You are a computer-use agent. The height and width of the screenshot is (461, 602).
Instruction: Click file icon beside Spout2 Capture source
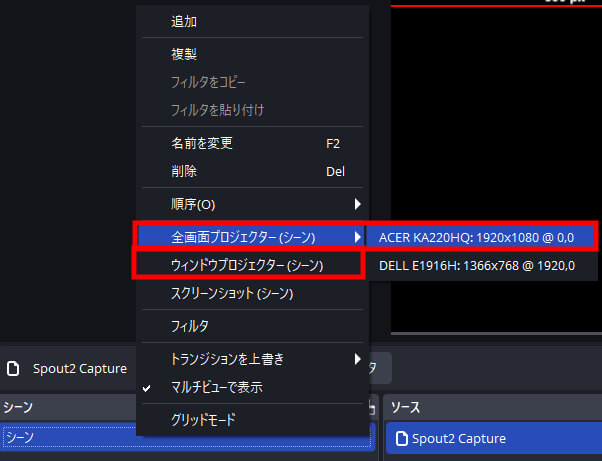click(402, 438)
